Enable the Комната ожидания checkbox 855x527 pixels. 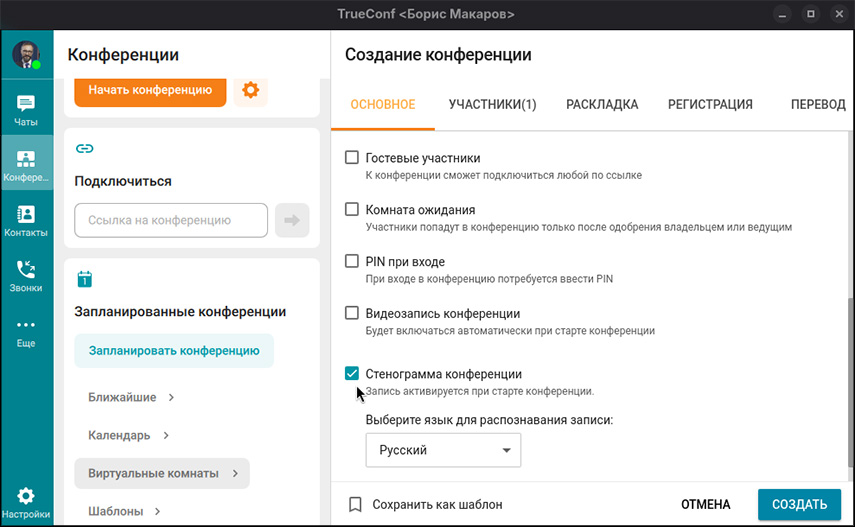pyautogui.click(x=352, y=210)
